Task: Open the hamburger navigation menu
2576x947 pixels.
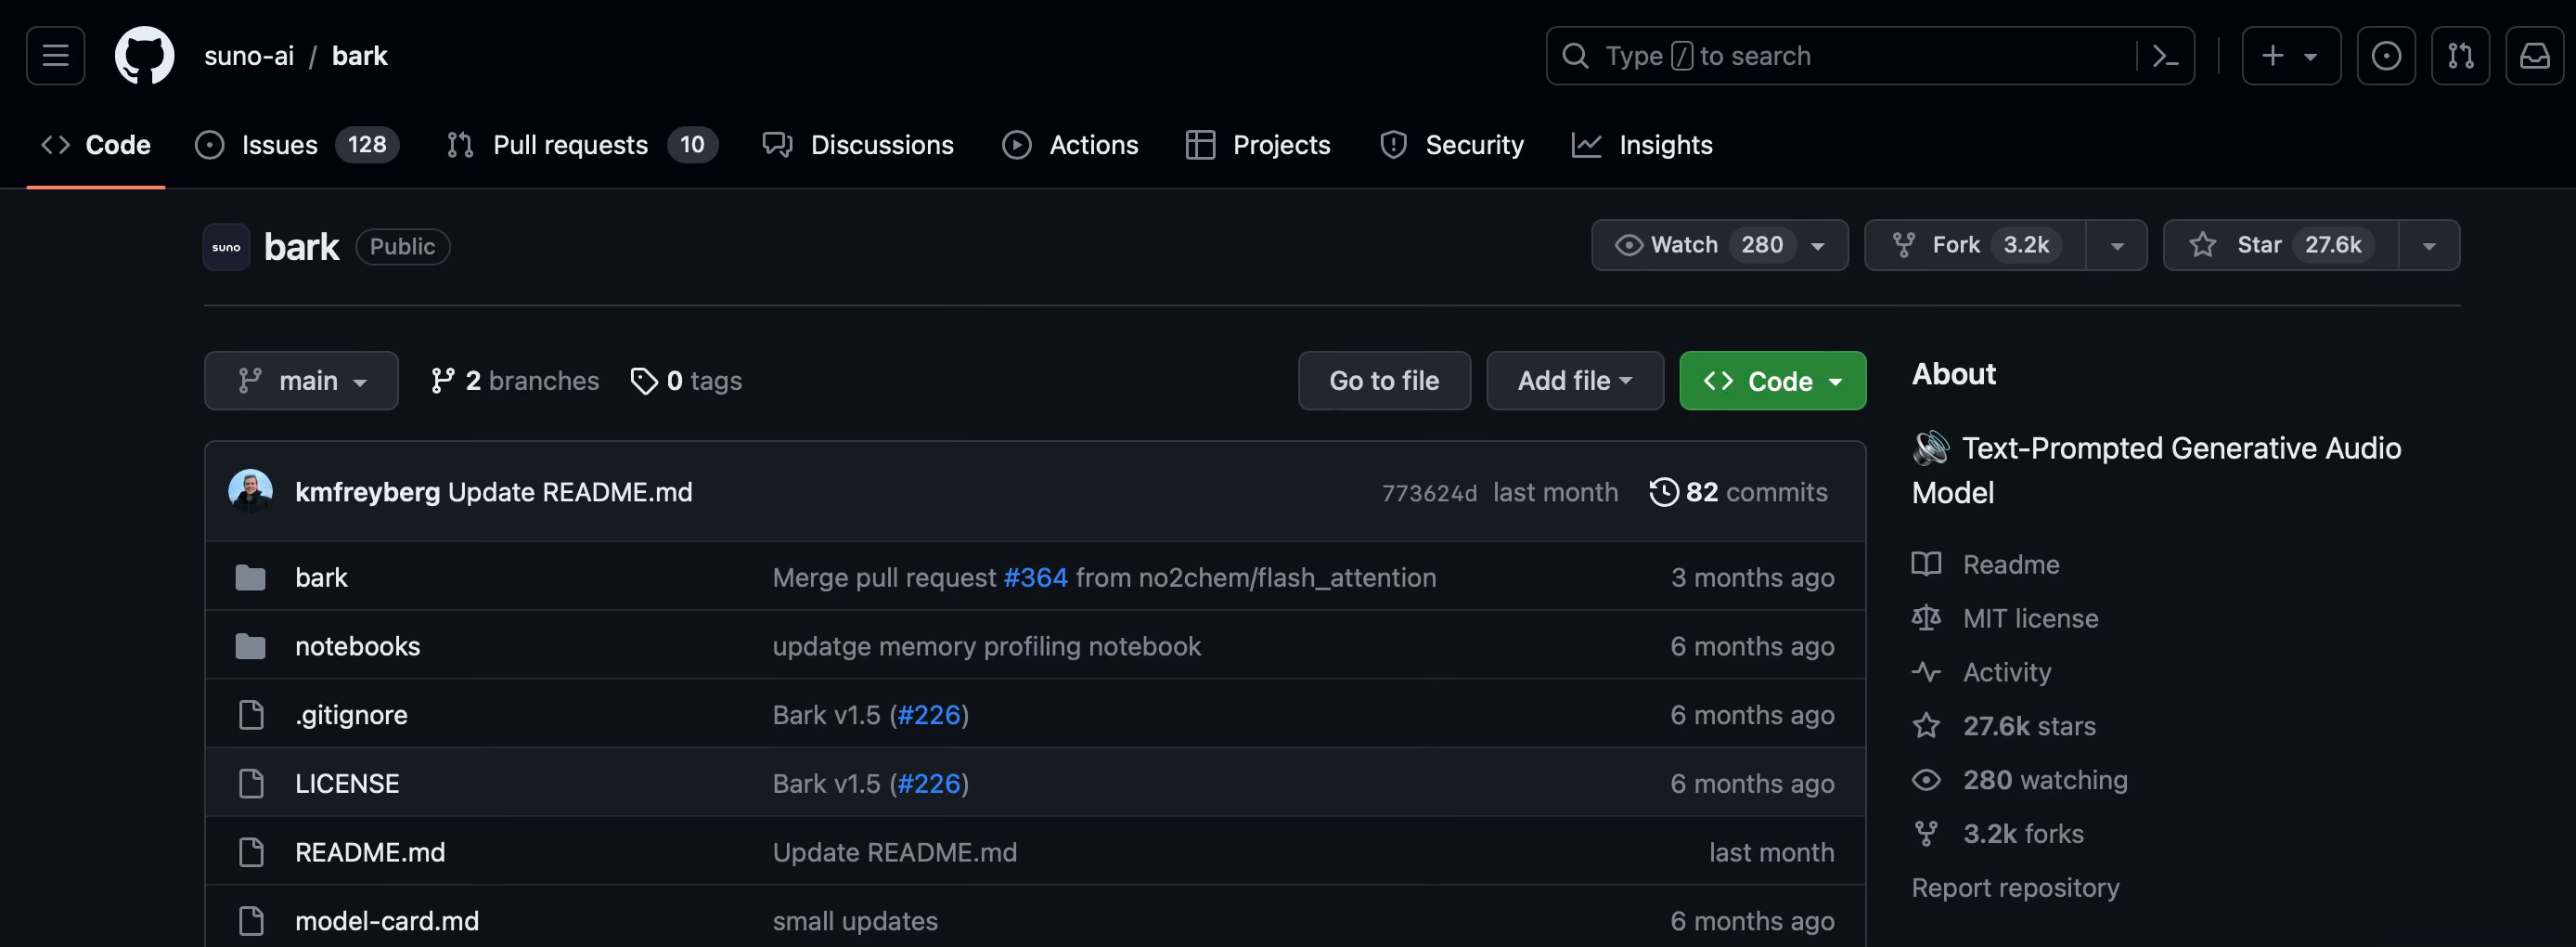Action: 55,56
